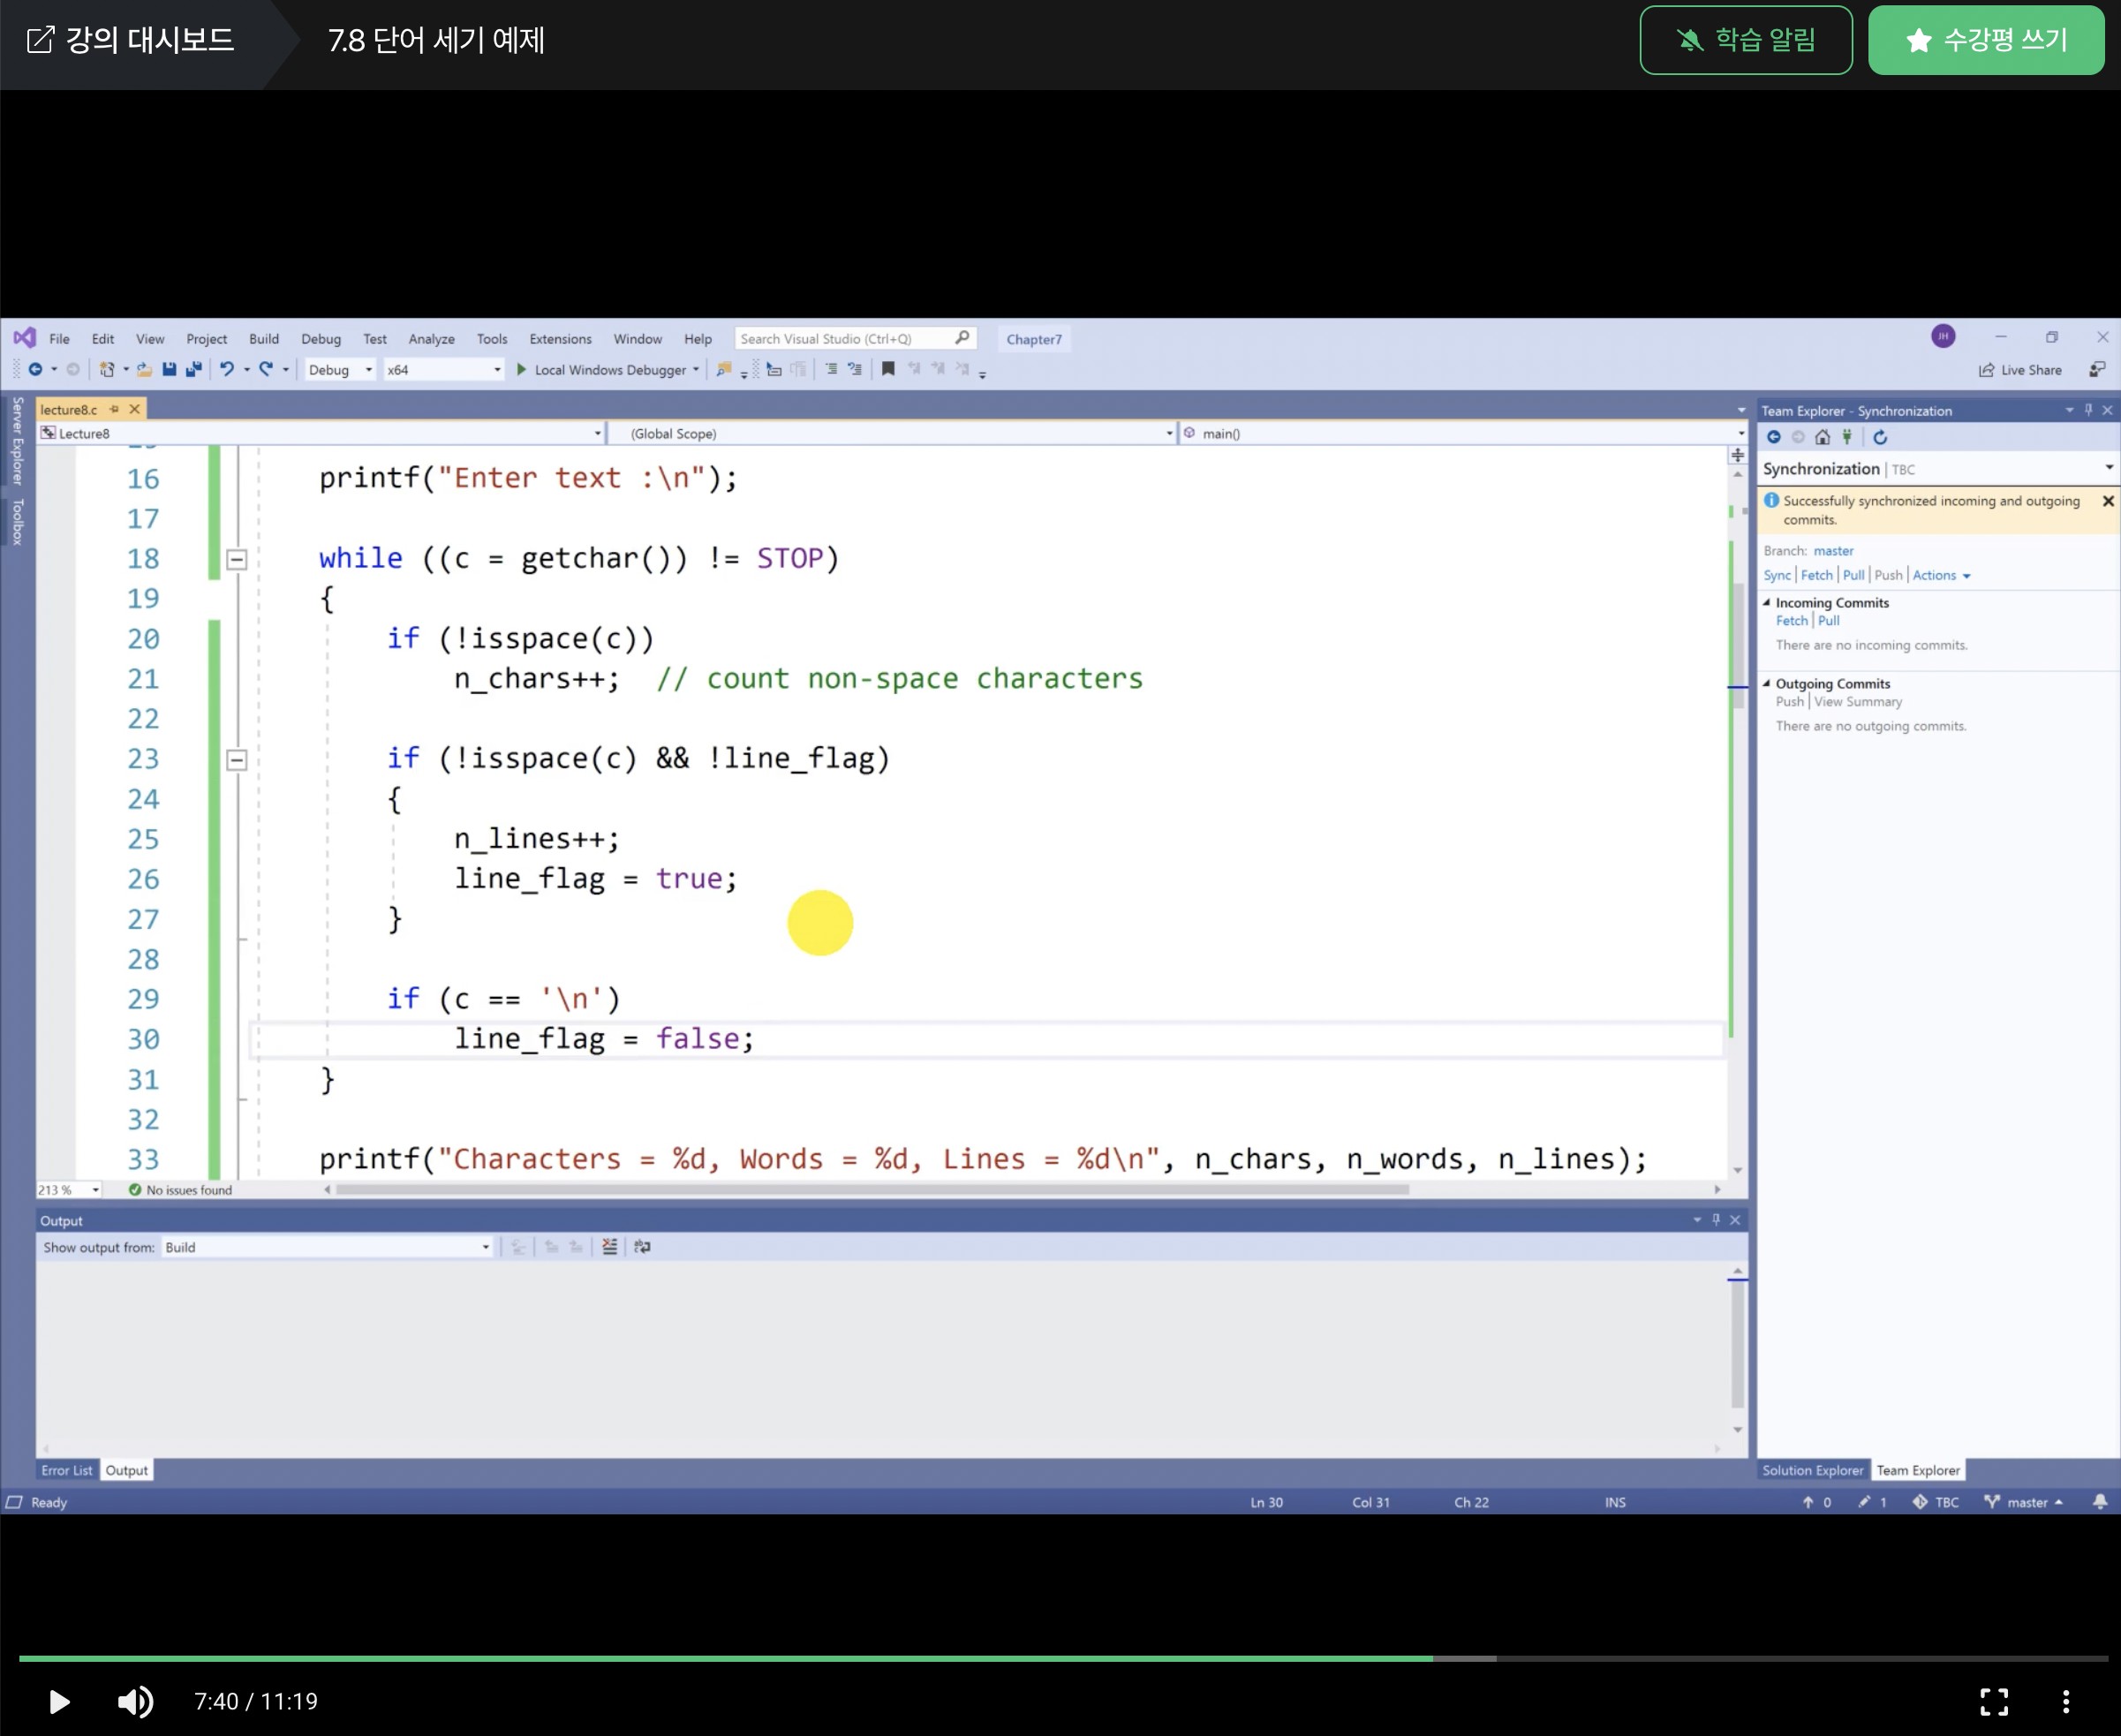The height and width of the screenshot is (1736, 2121).
Task: Open the Analyze menu
Action: [x=430, y=338]
